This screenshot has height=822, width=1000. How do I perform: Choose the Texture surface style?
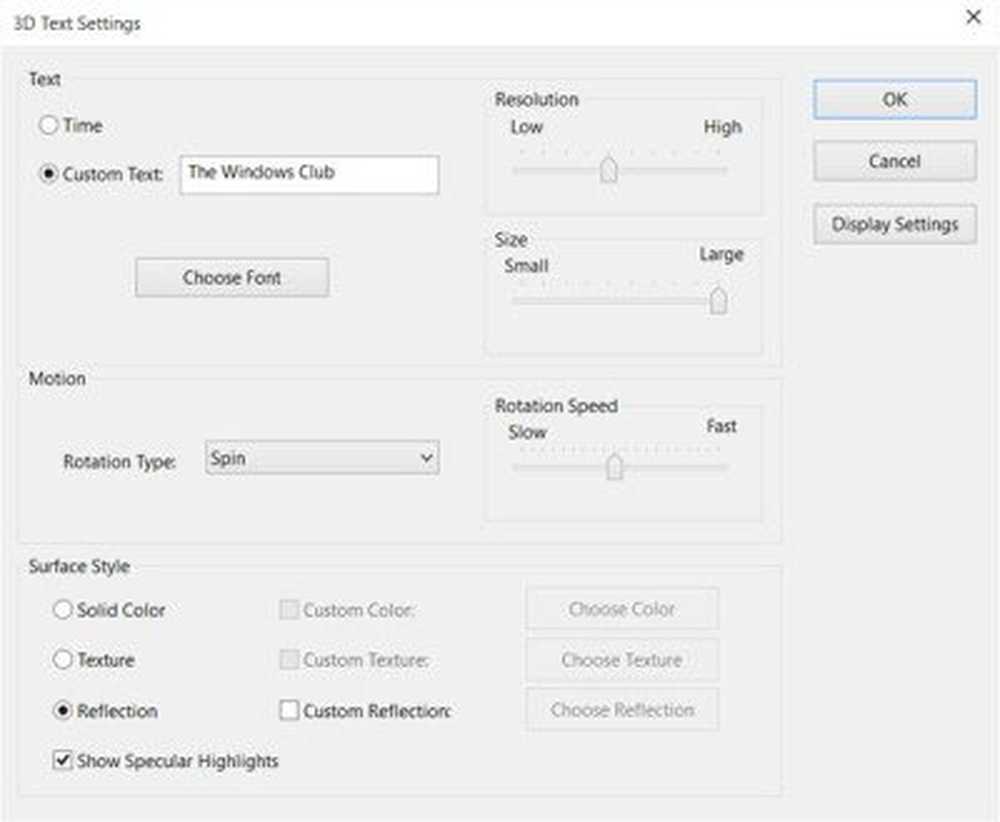[63, 660]
